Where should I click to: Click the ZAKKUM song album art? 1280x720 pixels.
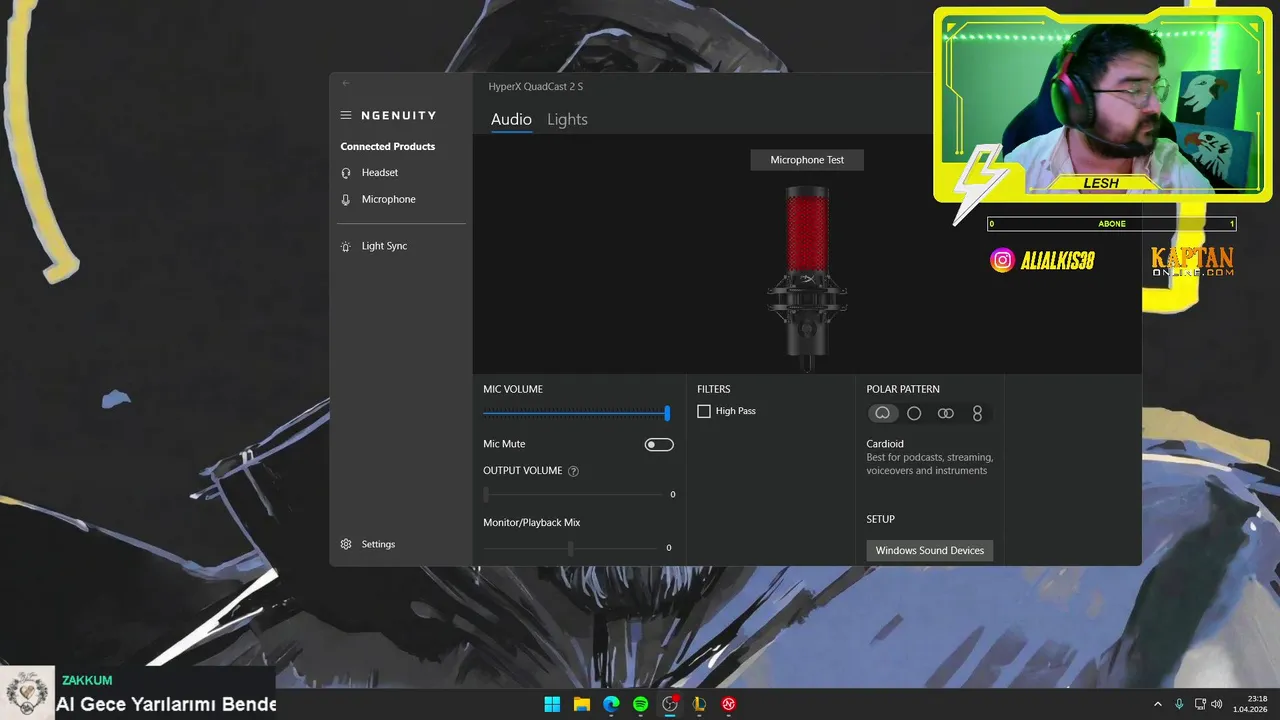(x=26, y=693)
